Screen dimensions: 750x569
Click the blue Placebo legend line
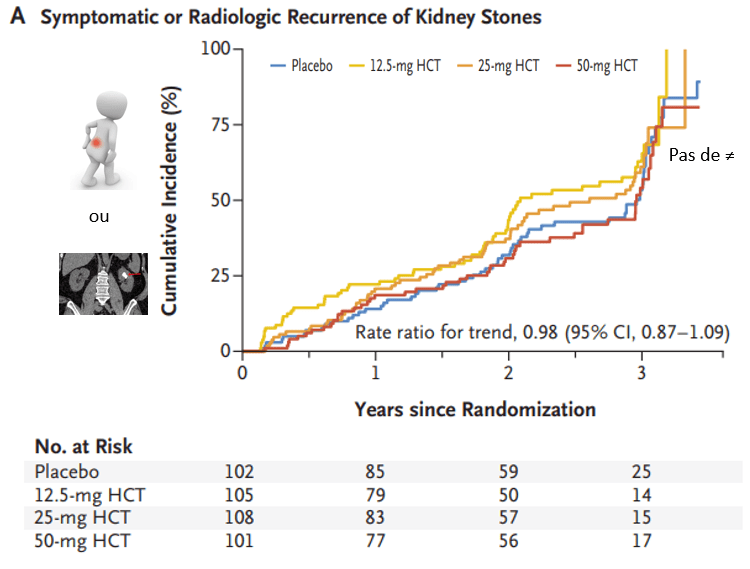[x=279, y=65]
